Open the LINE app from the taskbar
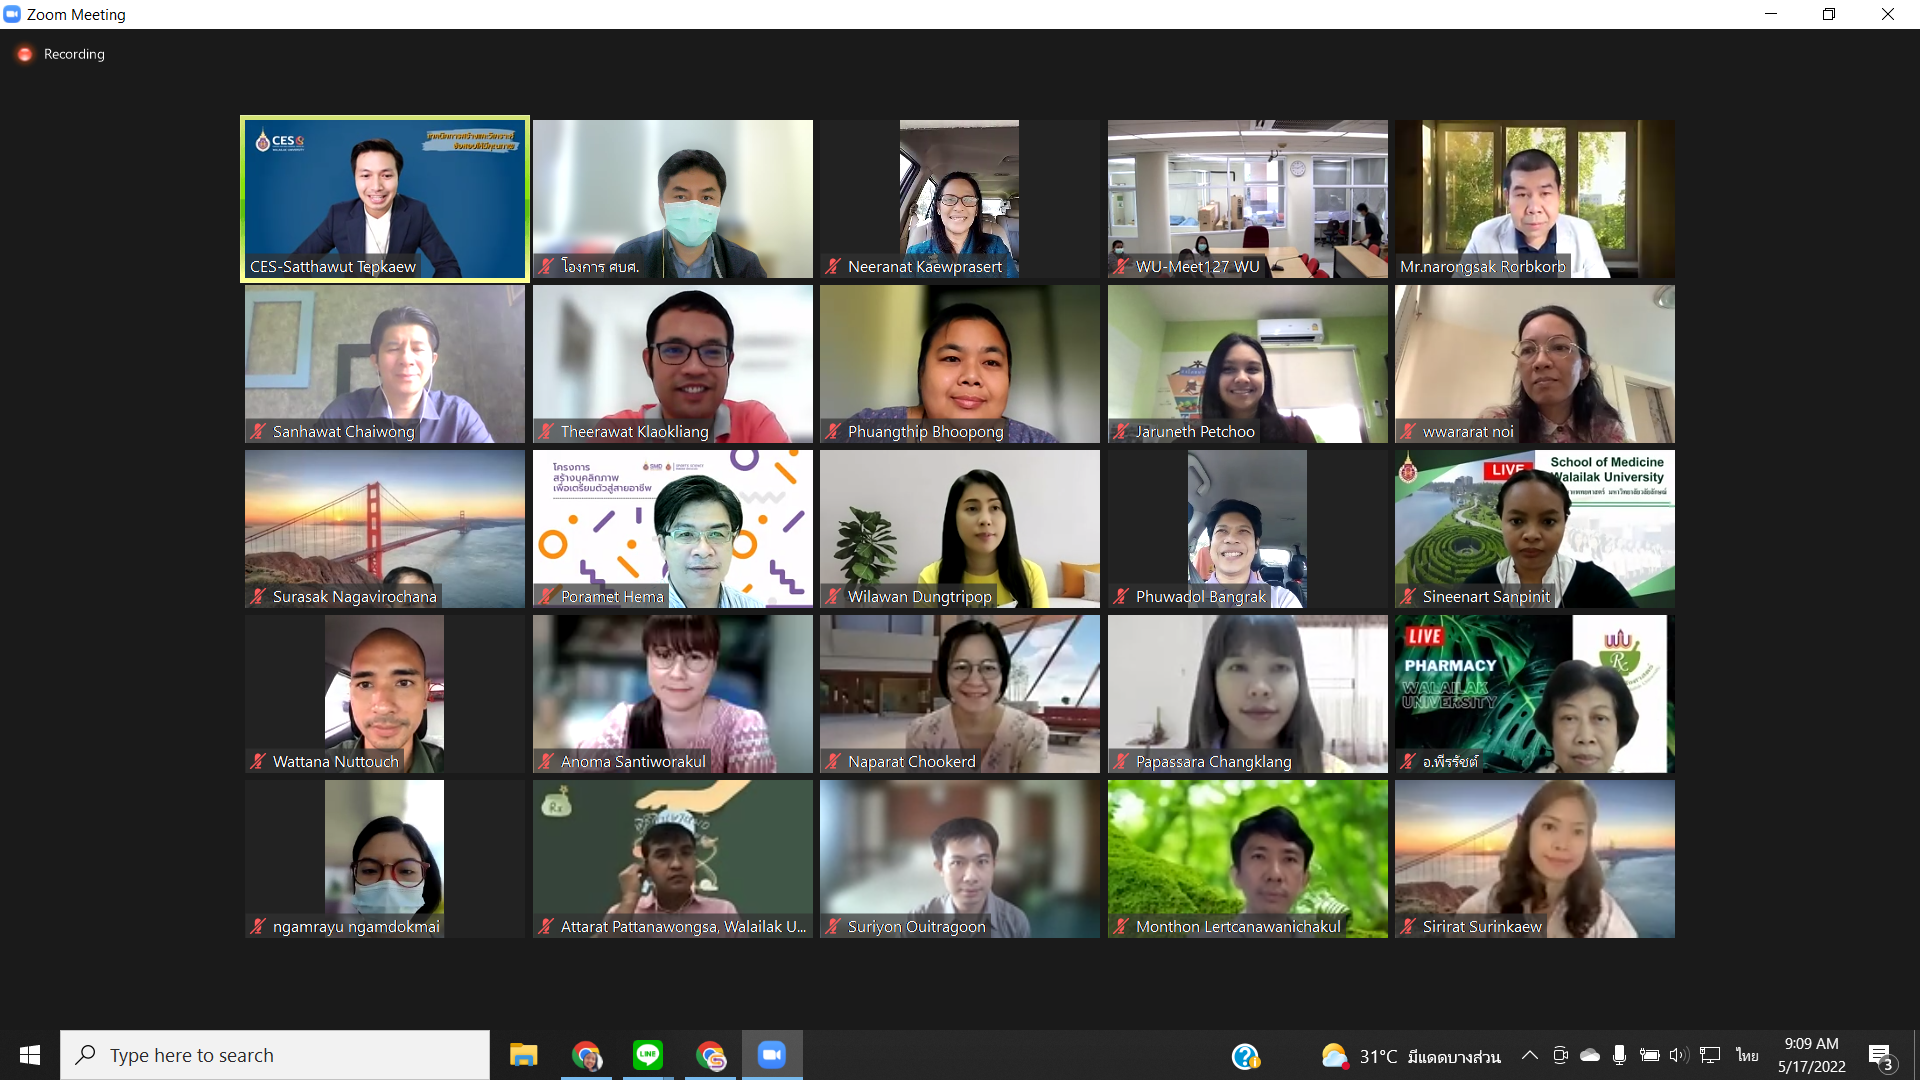The height and width of the screenshot is (1080, 1920). 648,1055
